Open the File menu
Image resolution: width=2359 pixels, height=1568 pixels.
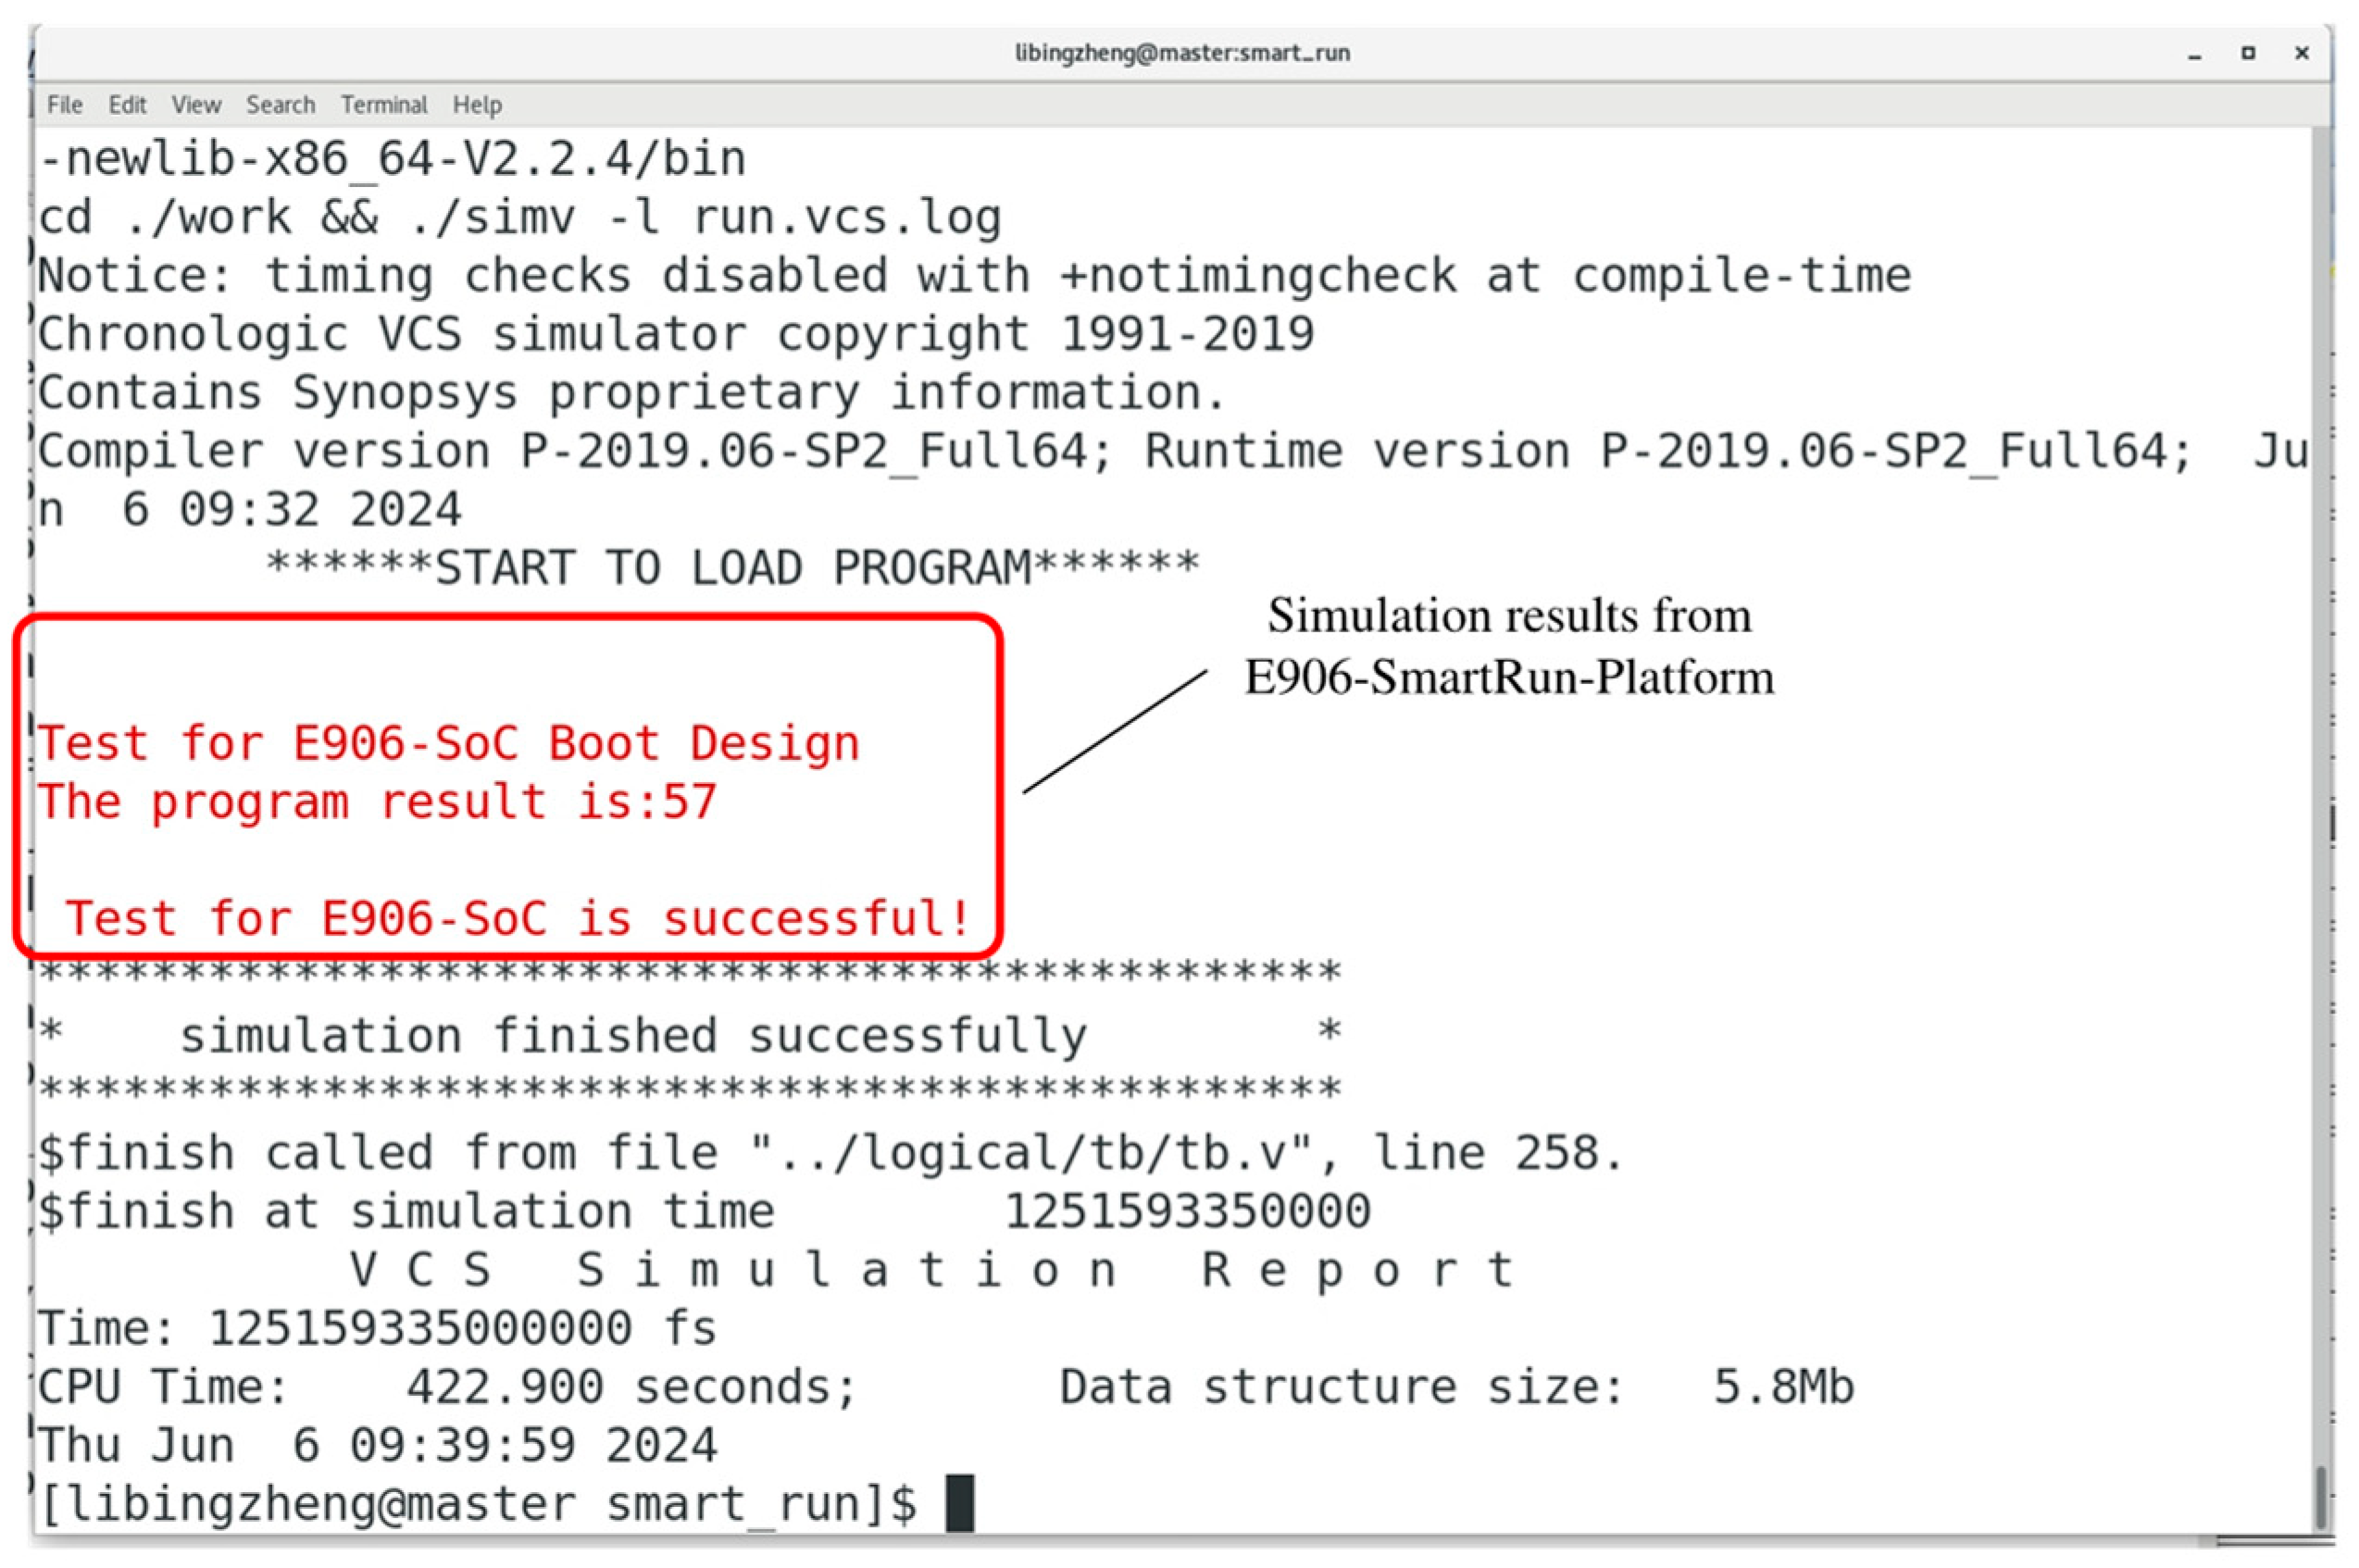tap(64, 105)
